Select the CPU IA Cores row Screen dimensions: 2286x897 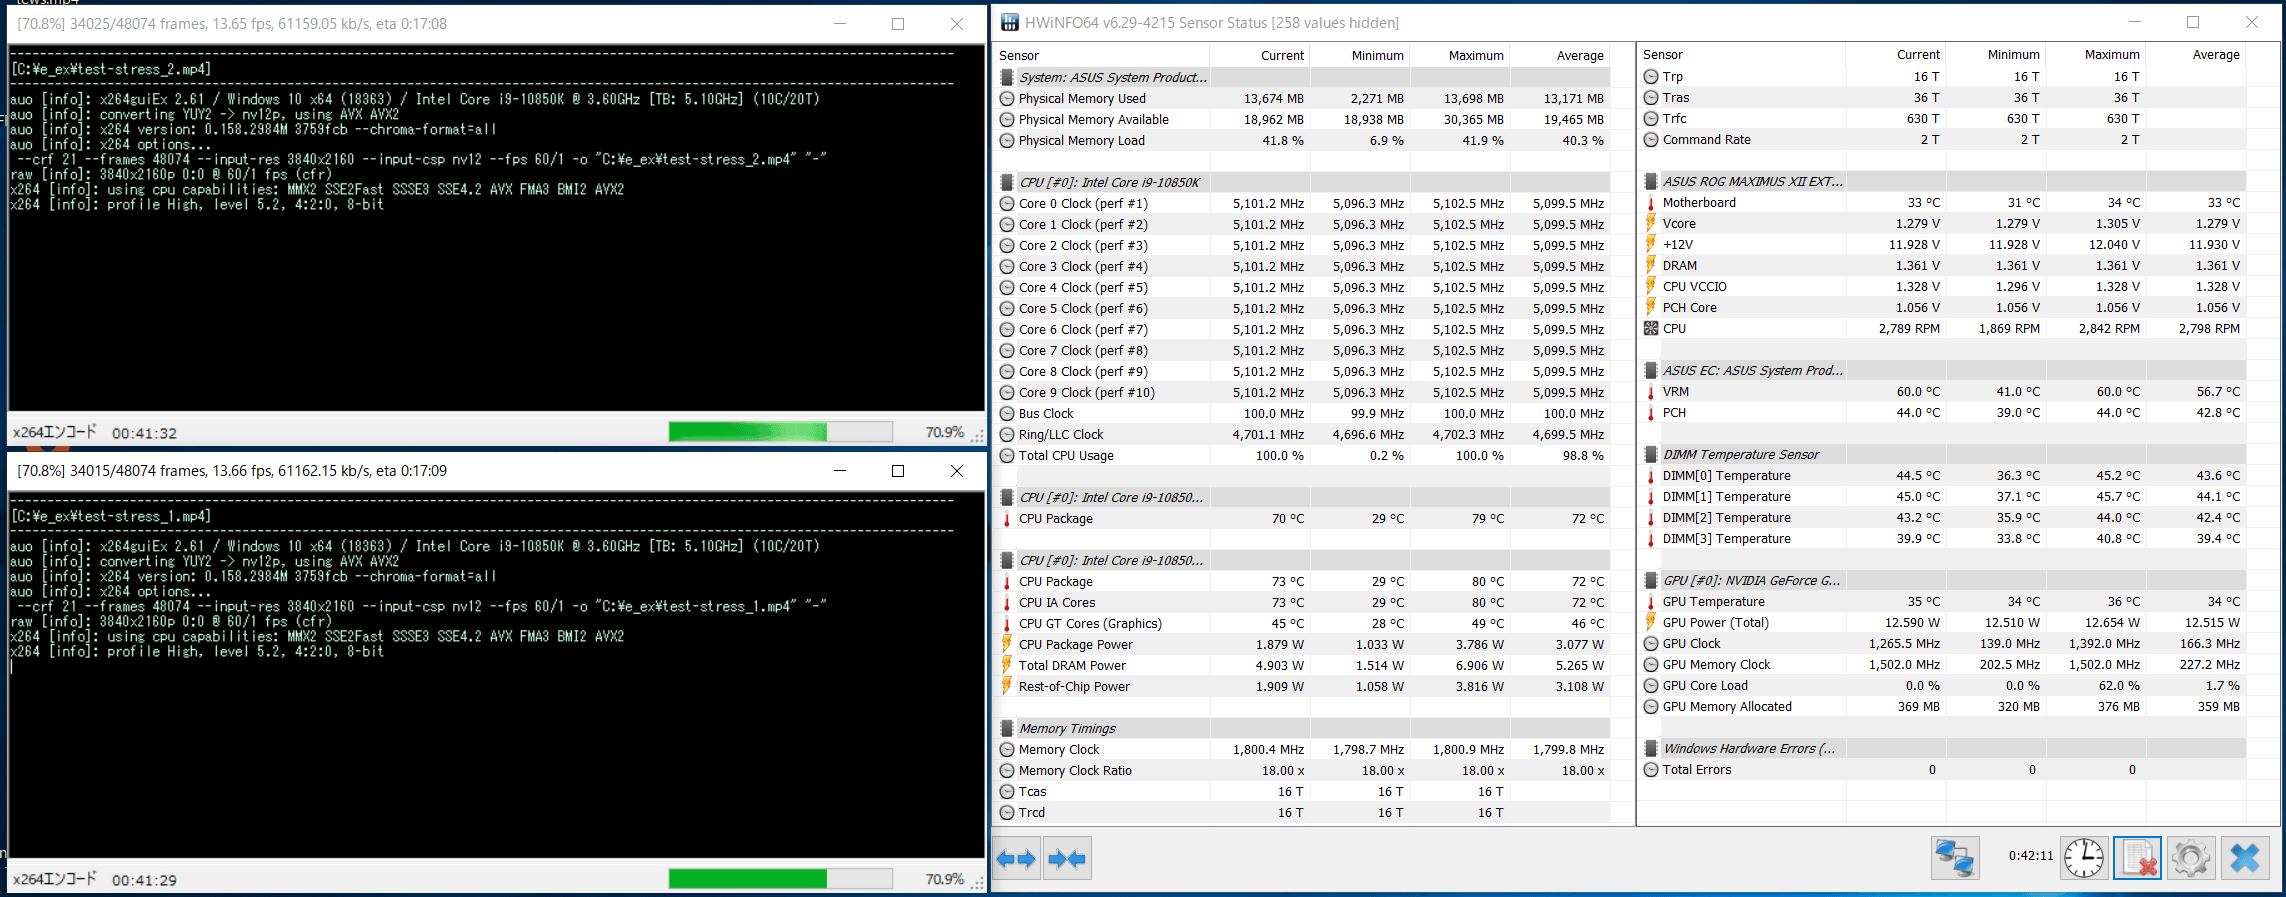1304,603
